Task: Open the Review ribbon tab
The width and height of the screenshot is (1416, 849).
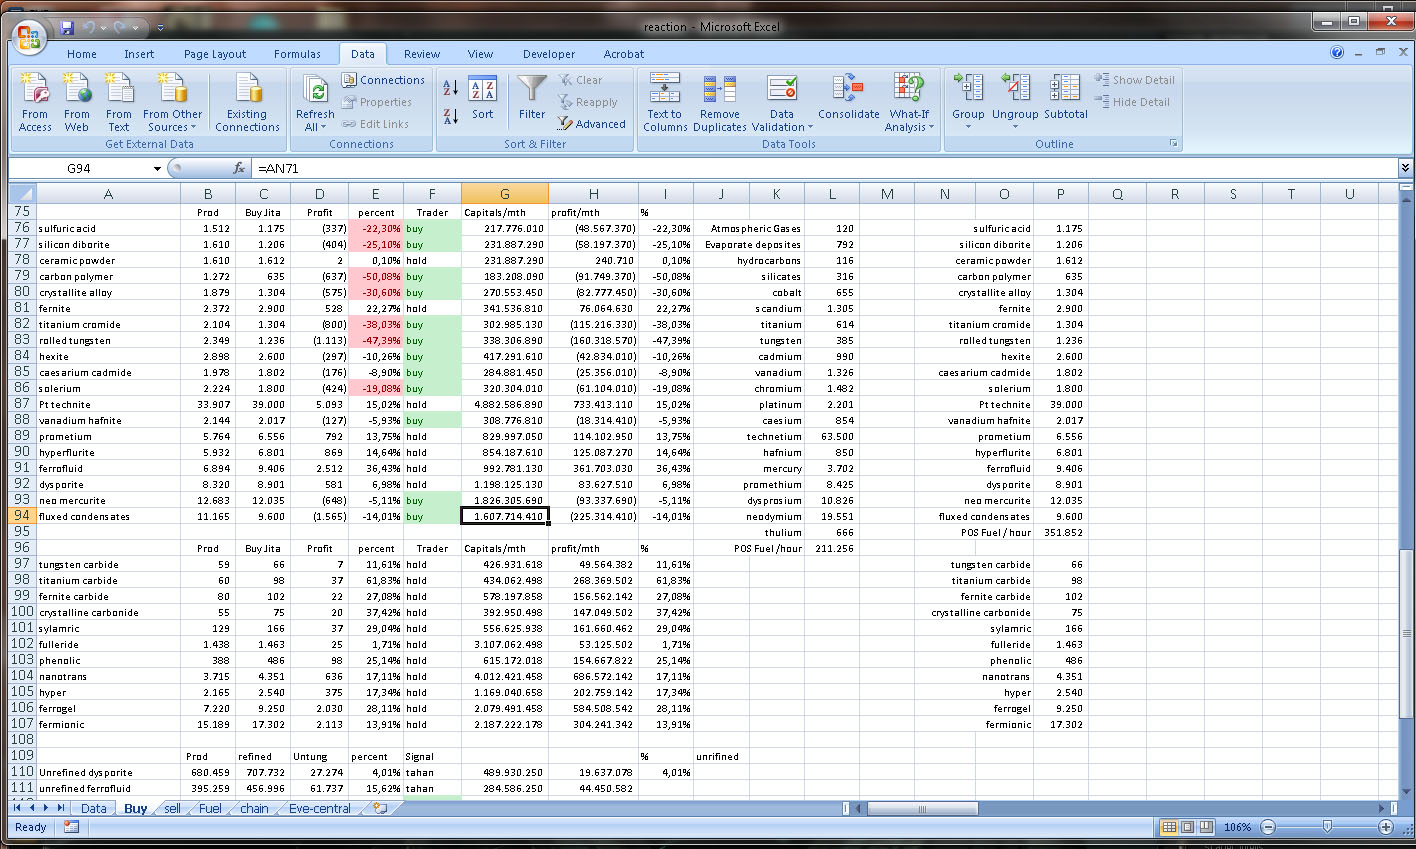Action: [422, 54]
